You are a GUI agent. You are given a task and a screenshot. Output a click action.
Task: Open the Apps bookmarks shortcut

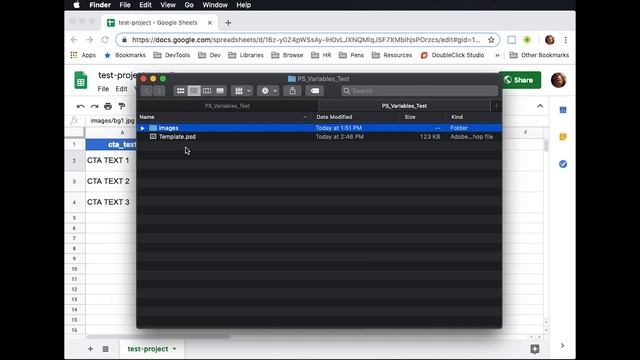[x=83, y=55]
